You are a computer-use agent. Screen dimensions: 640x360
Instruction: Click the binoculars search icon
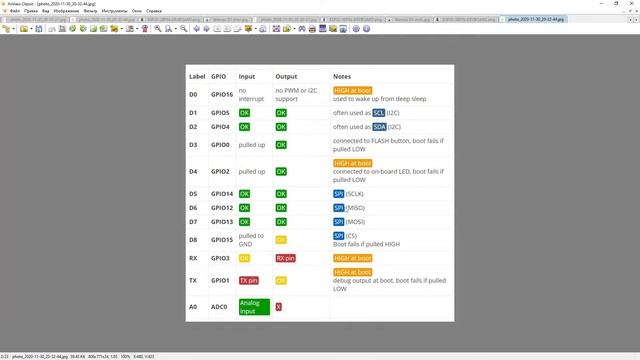click(x=302, y=29)
